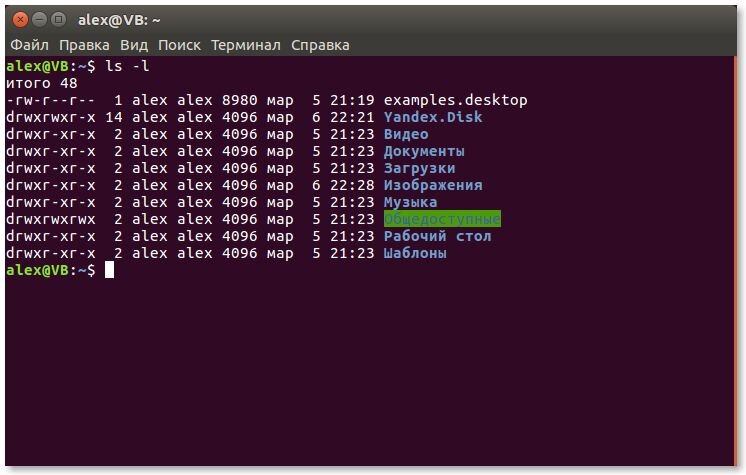Viewport: 746px width, 475px height.
Task: Open the Терминал menu
Action: pyautogui.click(x=246, y=45)
